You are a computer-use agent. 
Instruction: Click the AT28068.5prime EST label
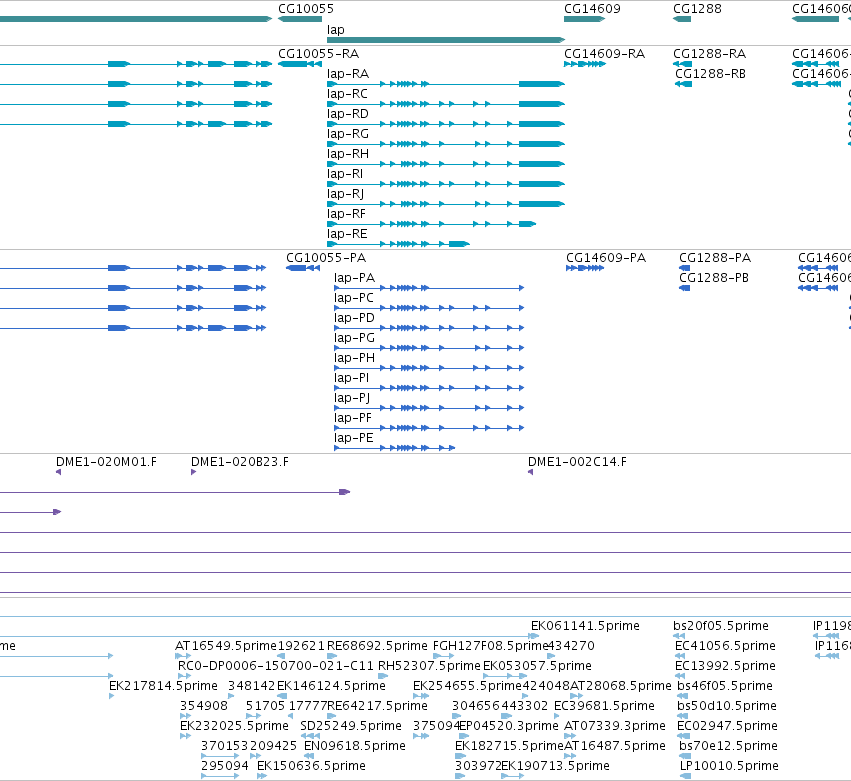pyautogui.click(x=620, y=686)
